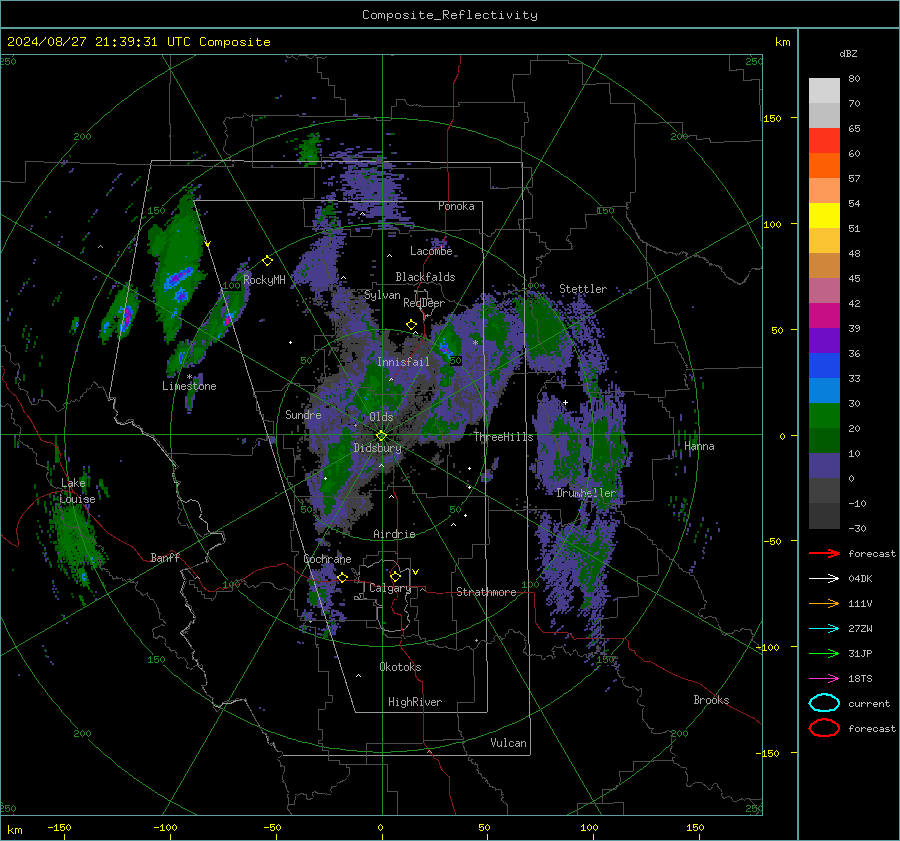The image size is (900, 841).
Task: Click the red forecast ellipse icon
Action: tap(824, 728)
